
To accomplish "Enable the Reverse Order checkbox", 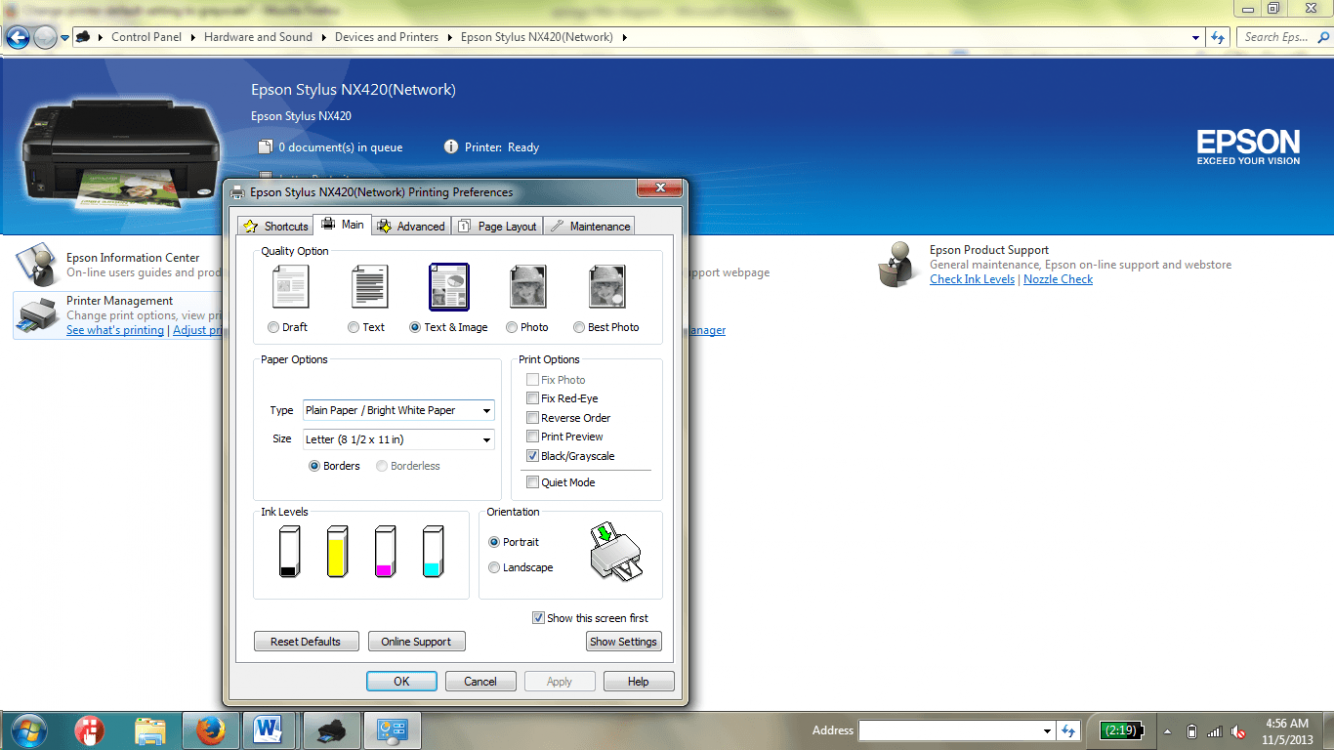I will 532,417.
